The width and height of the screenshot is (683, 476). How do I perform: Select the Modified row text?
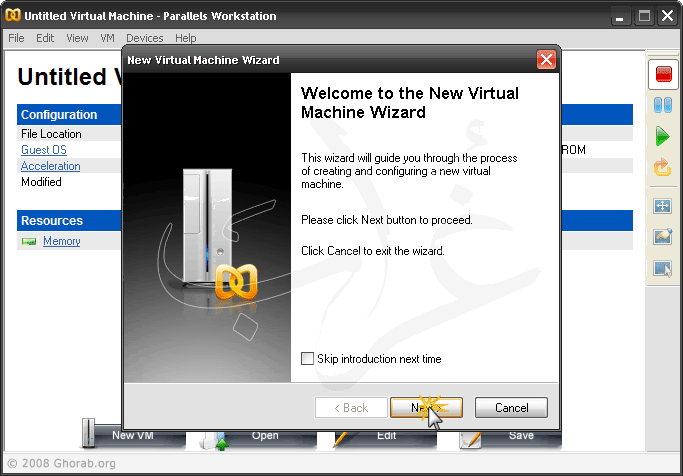(41, 182)
